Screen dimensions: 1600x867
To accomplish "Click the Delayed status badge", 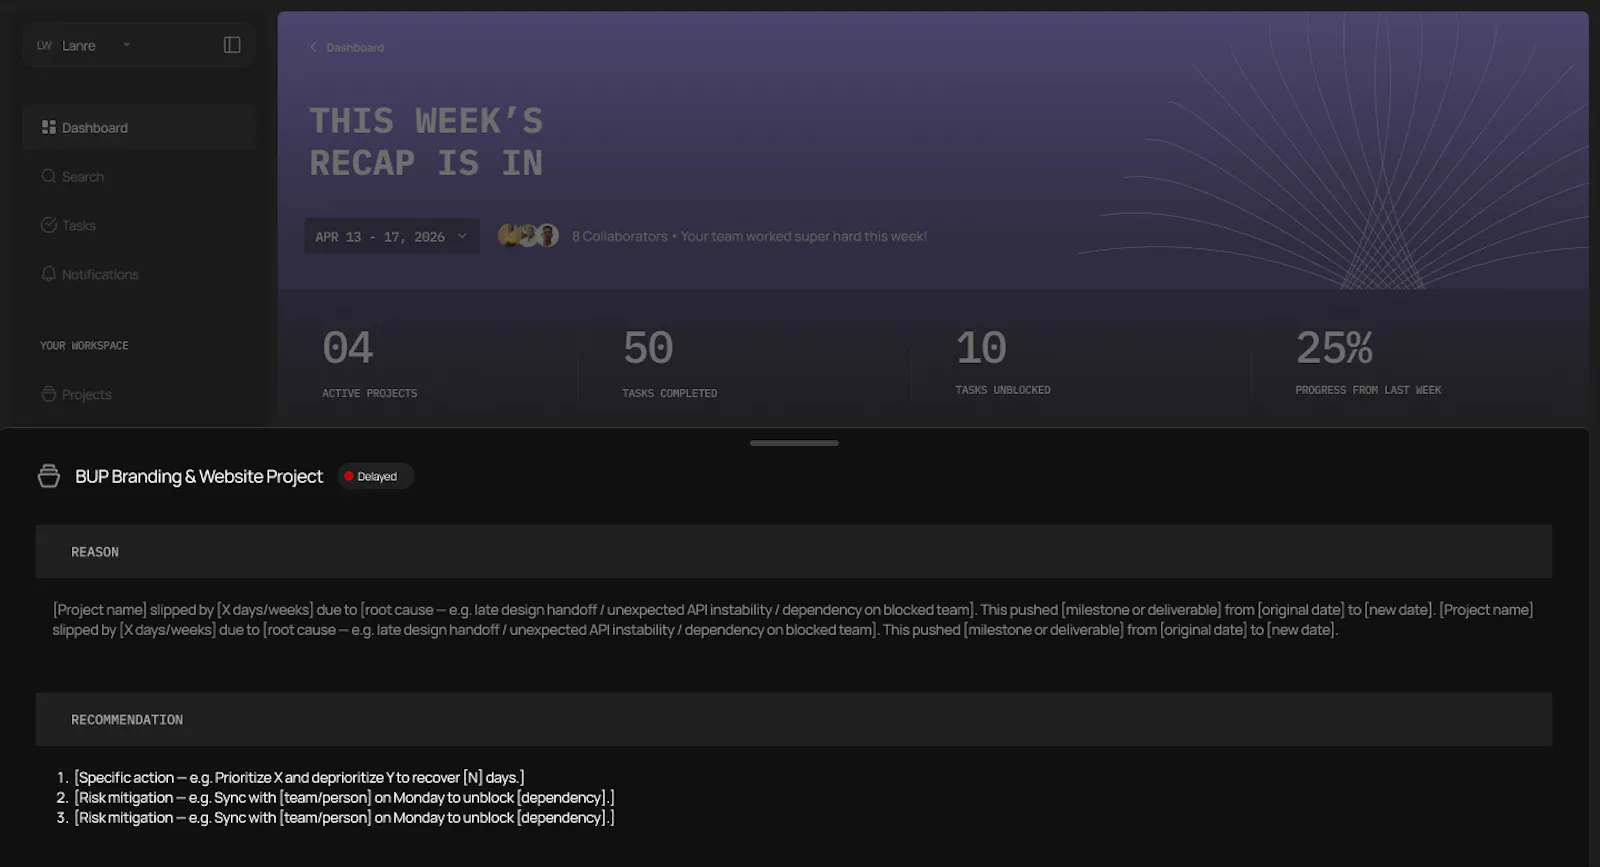I will (376, 476).
